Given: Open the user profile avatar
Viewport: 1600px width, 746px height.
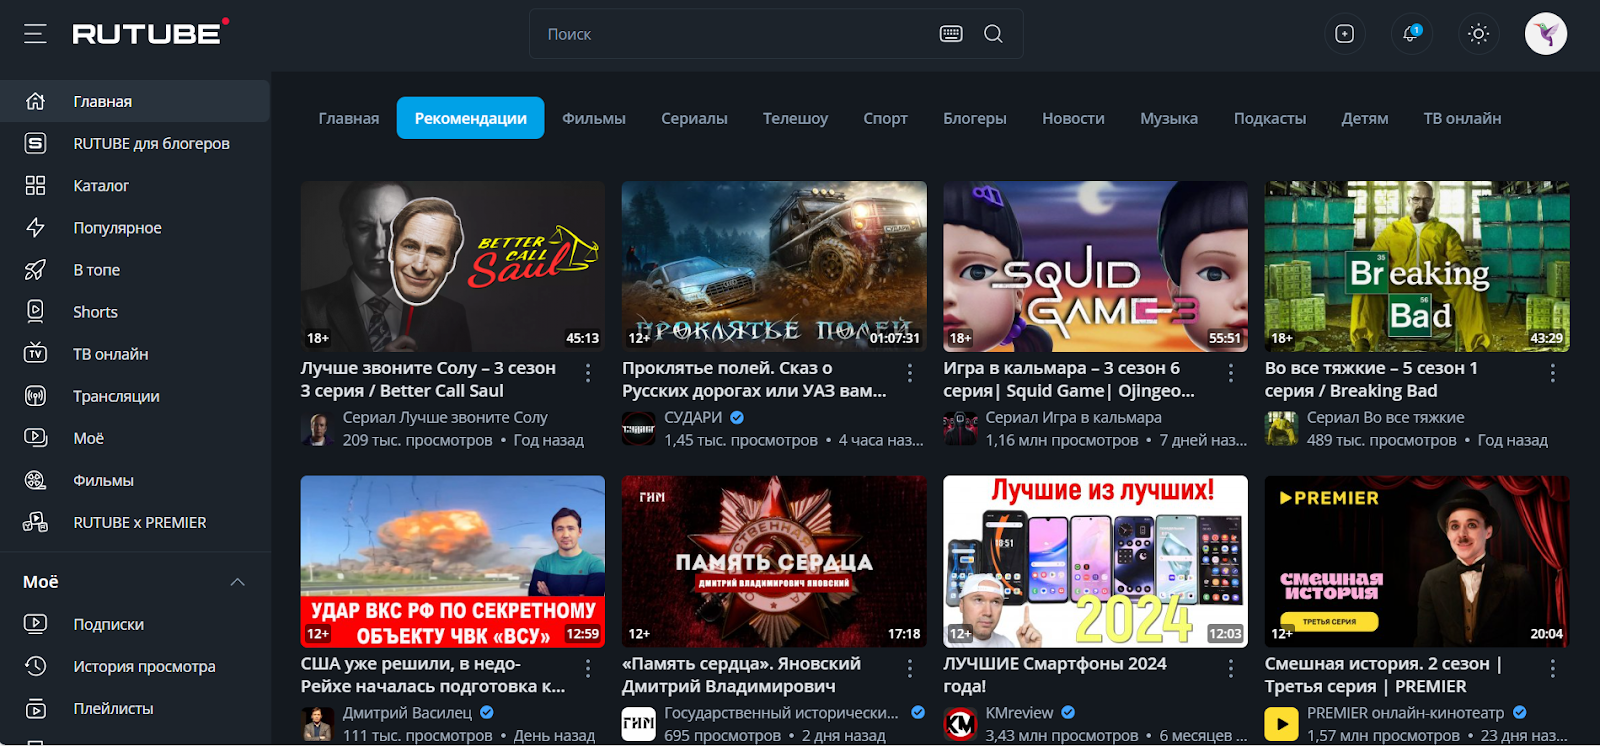Looking at the screenshot, I should (1545, 34).
